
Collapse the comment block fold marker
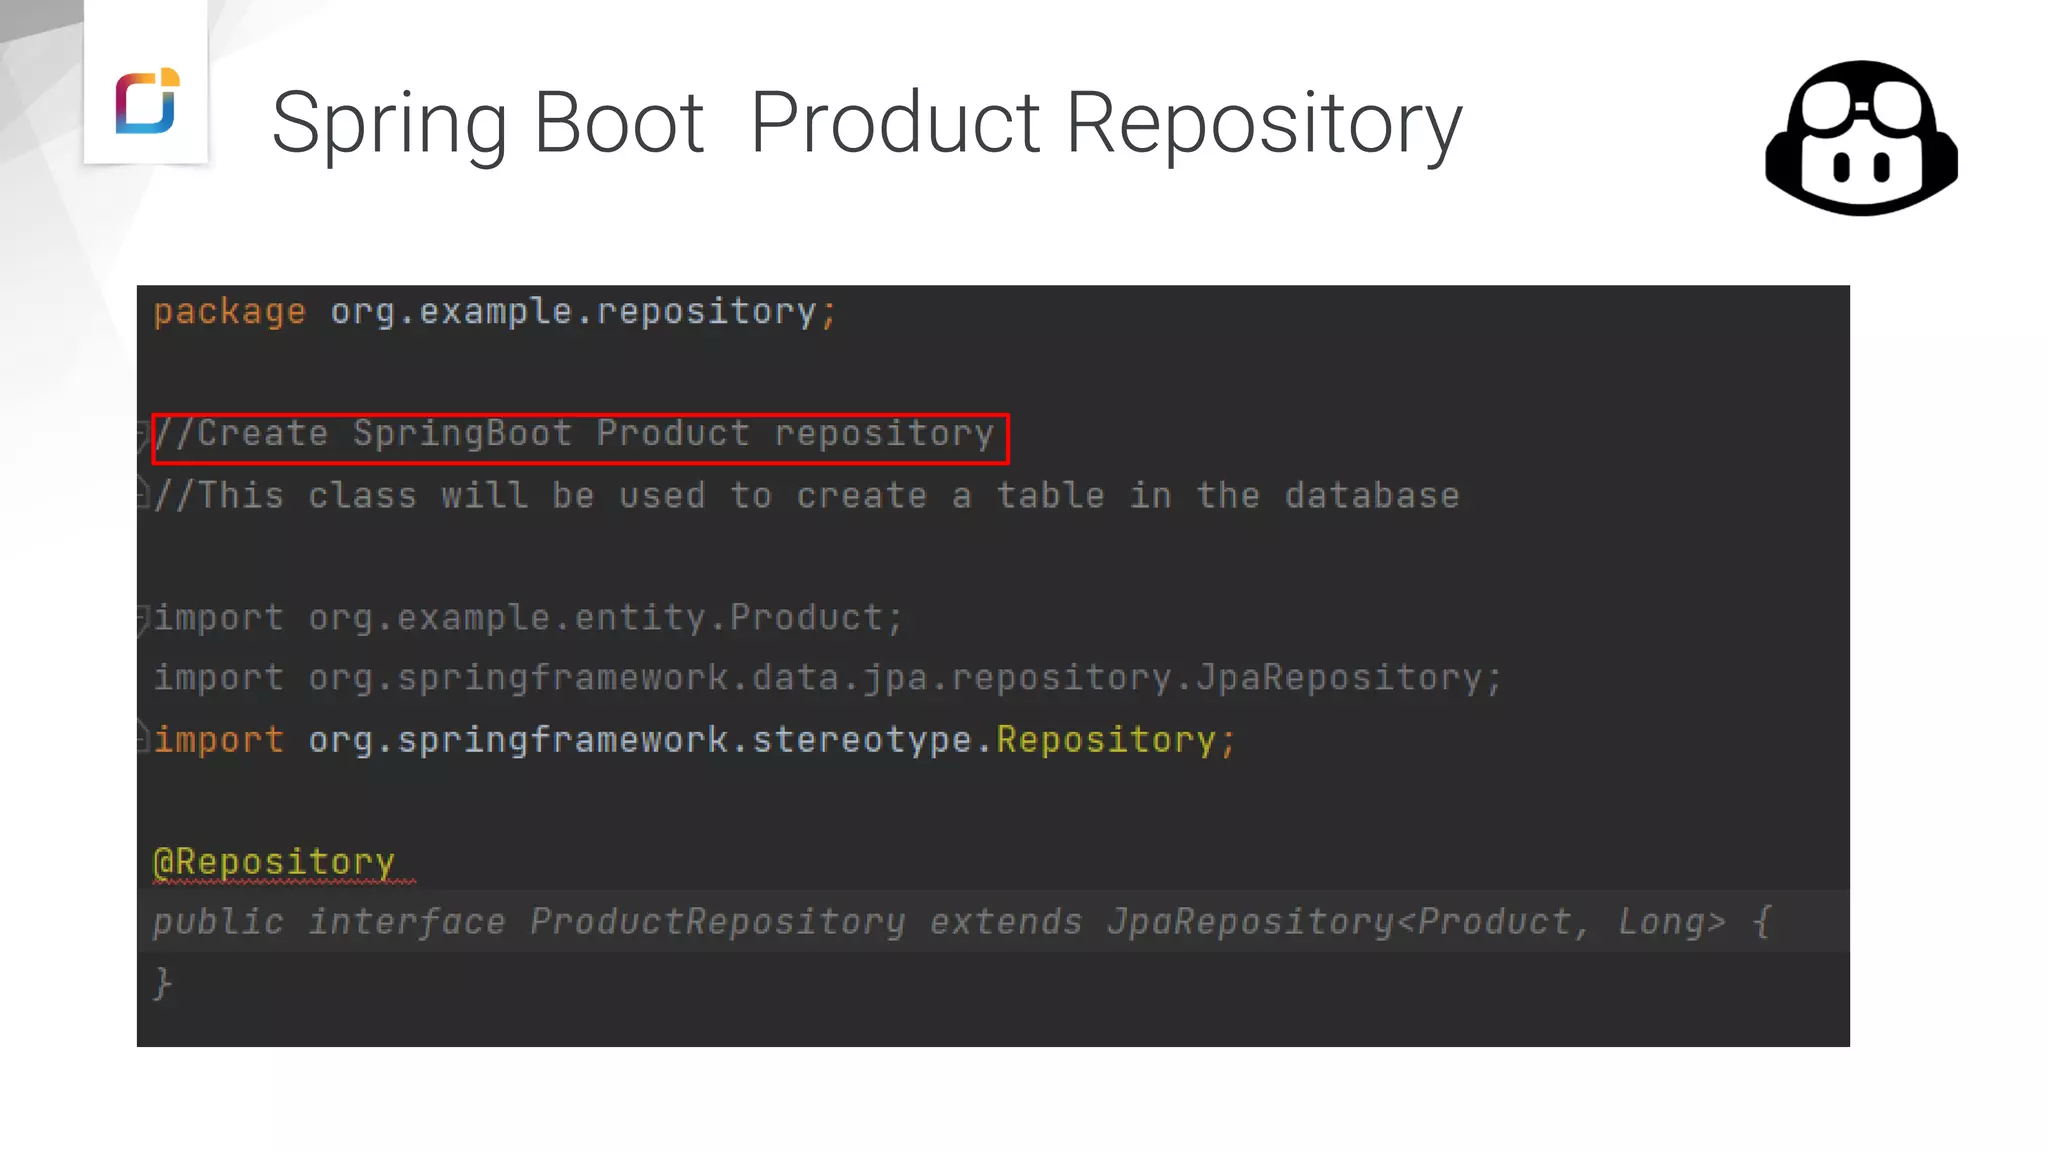[143, 434]
